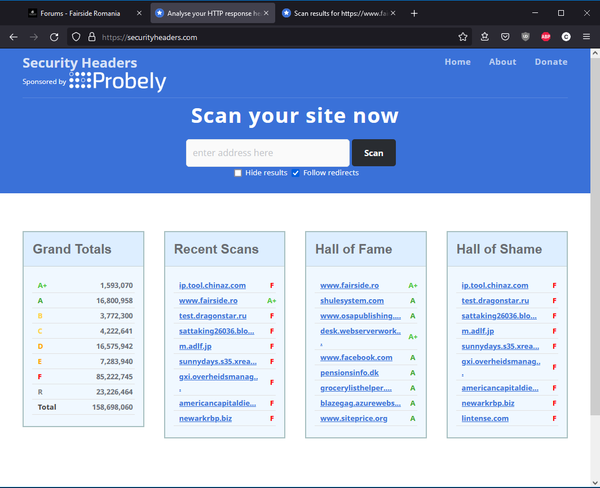Click the A+ count 1,593,070

point(116,286)
